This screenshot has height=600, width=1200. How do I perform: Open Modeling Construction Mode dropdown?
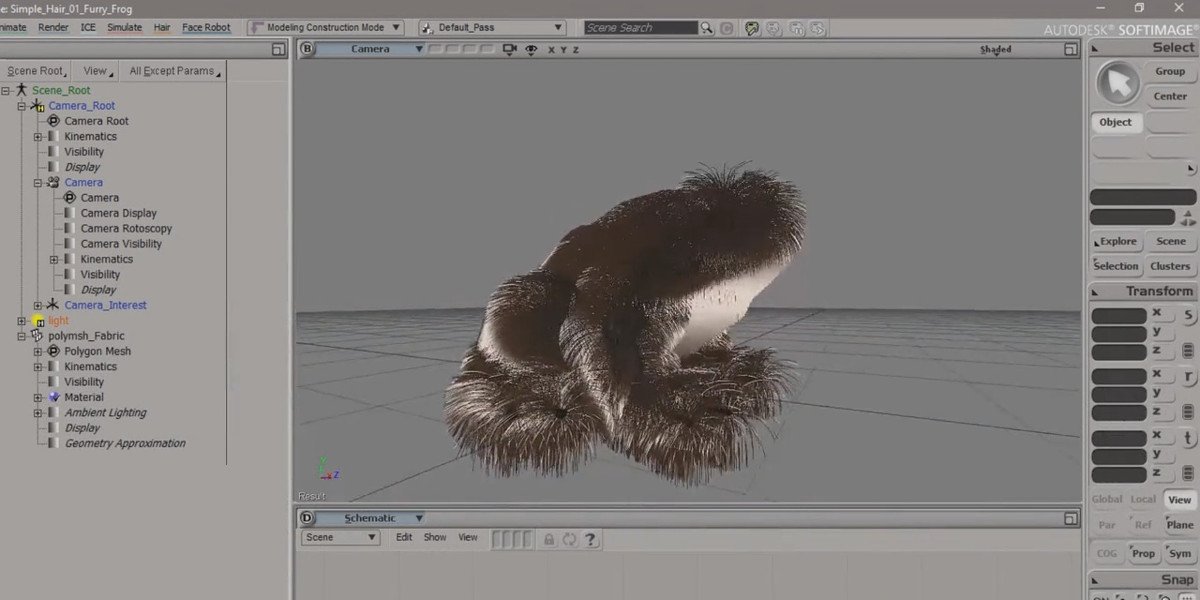(x=326, y=28)
